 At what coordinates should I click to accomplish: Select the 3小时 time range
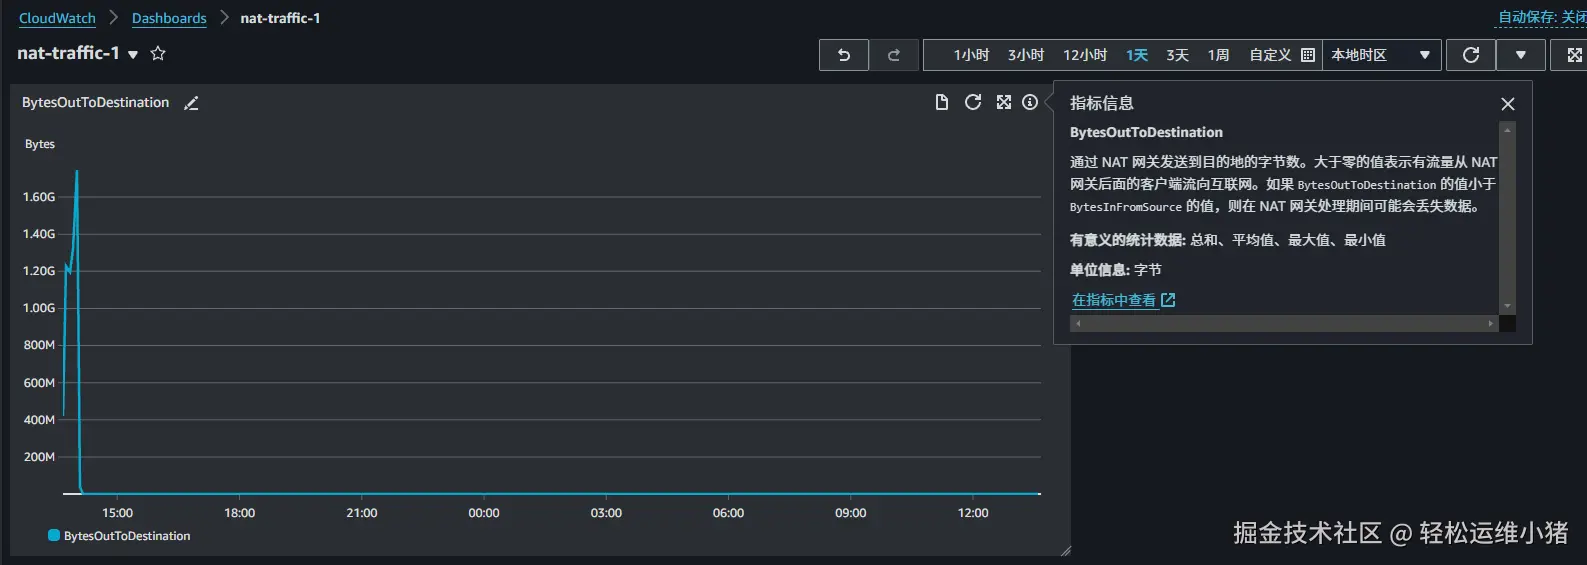pos(1025,55)
